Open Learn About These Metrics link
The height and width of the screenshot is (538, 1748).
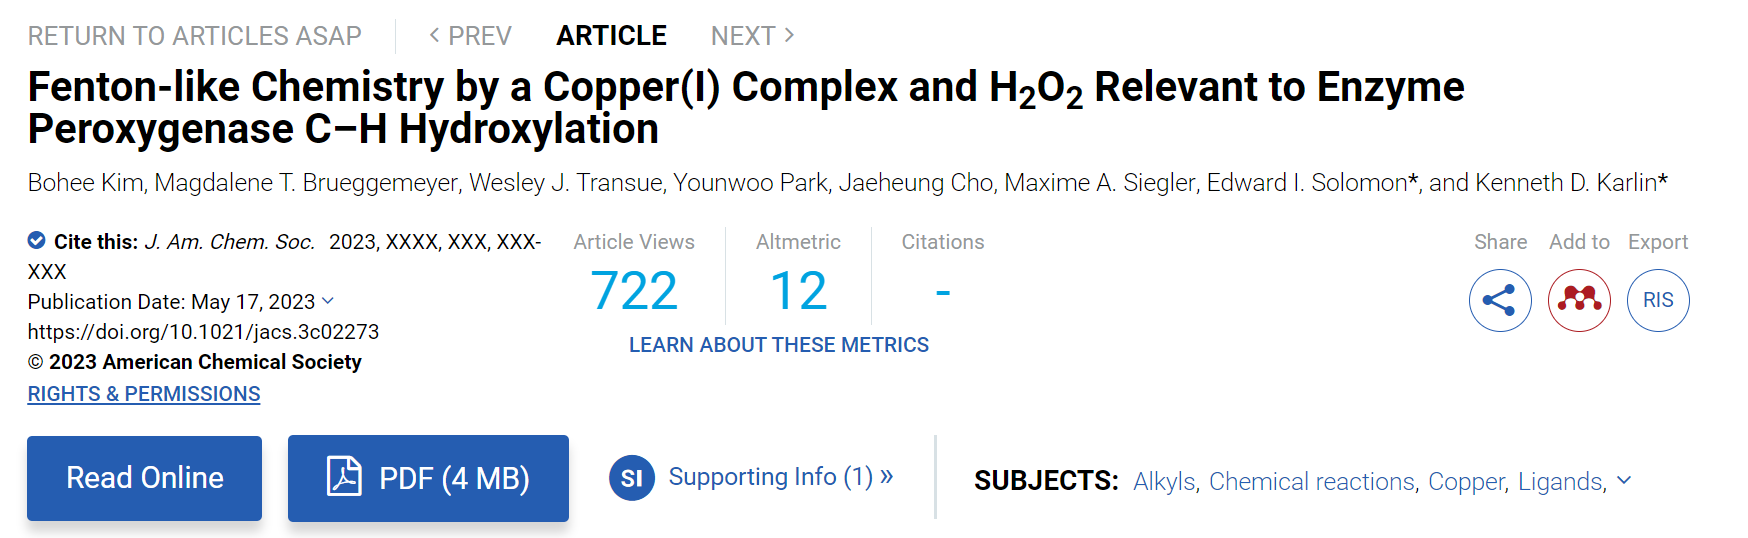[x=779, y=345]
